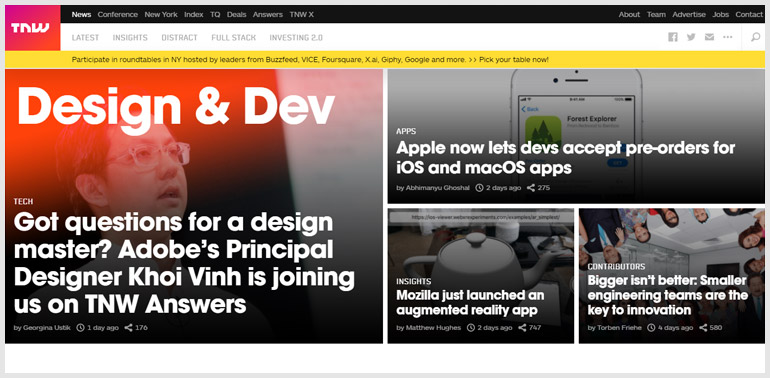Screen dimensions: 770x378
Task: Open Answers in top navigation
Action: (x=268, y=14)
